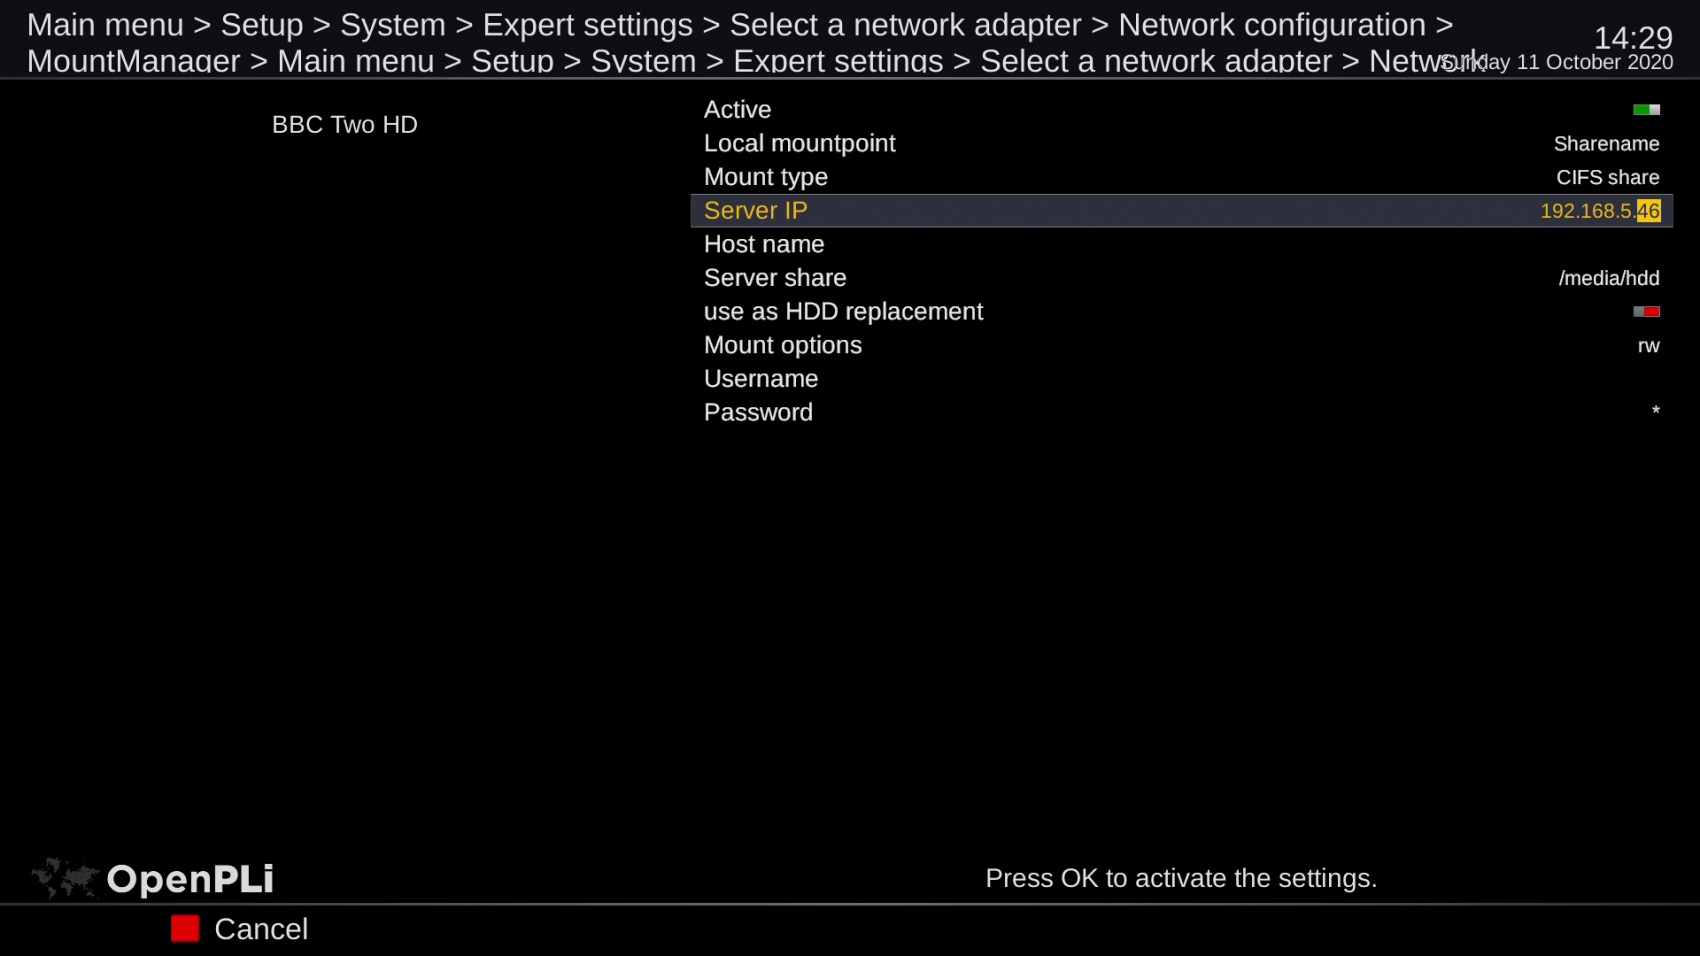Select the Host name row
The height and width of the screenshot is (956, 1700).
(x=764, y=245)
